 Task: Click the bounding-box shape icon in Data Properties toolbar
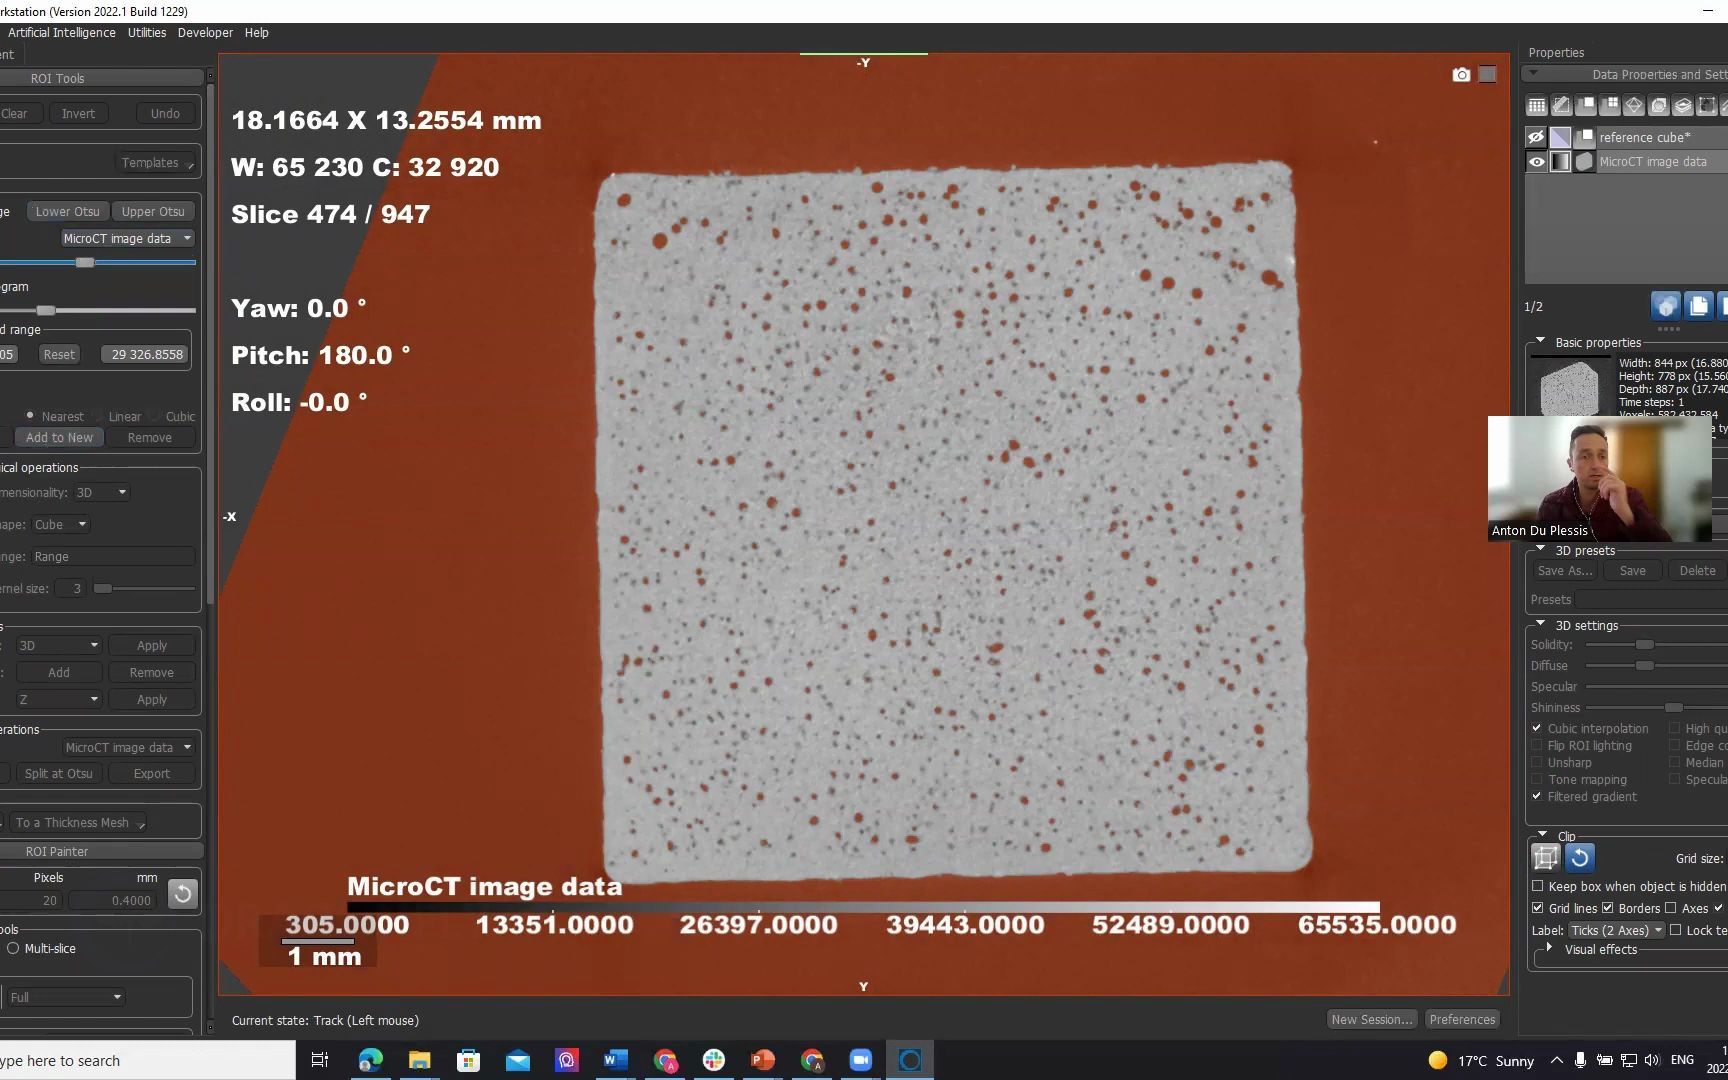tap(1707, 105)
